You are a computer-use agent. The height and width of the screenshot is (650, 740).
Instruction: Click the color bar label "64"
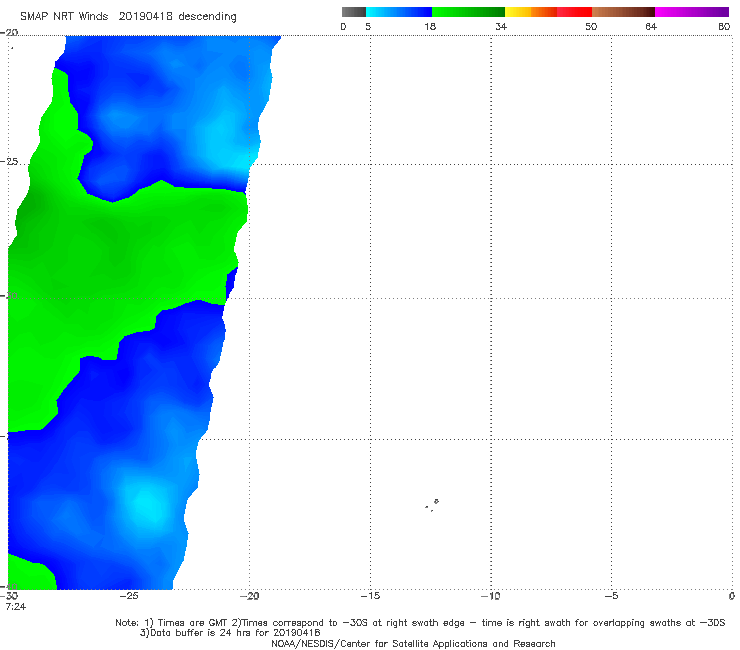(x=651, y=27)
